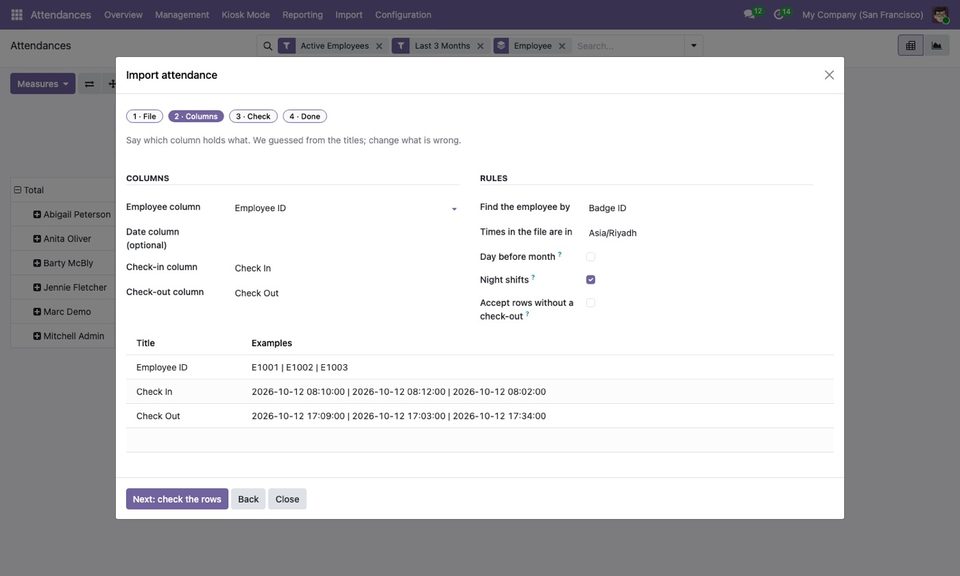Click the search magnifier icon
Viewport: 960px width, 576px height.
click(x=268, y=46)
